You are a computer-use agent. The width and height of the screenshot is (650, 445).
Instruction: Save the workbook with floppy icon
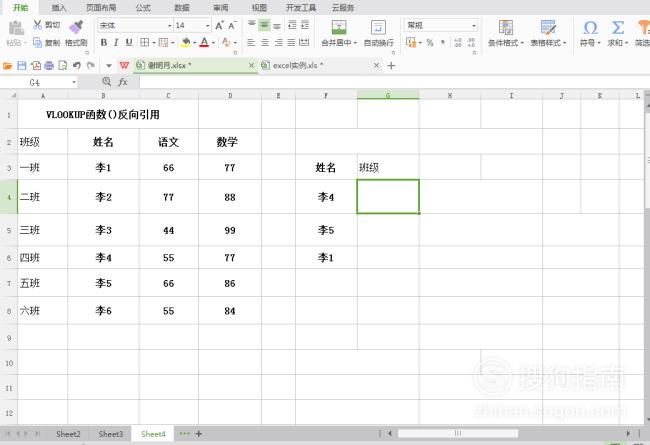22,66
